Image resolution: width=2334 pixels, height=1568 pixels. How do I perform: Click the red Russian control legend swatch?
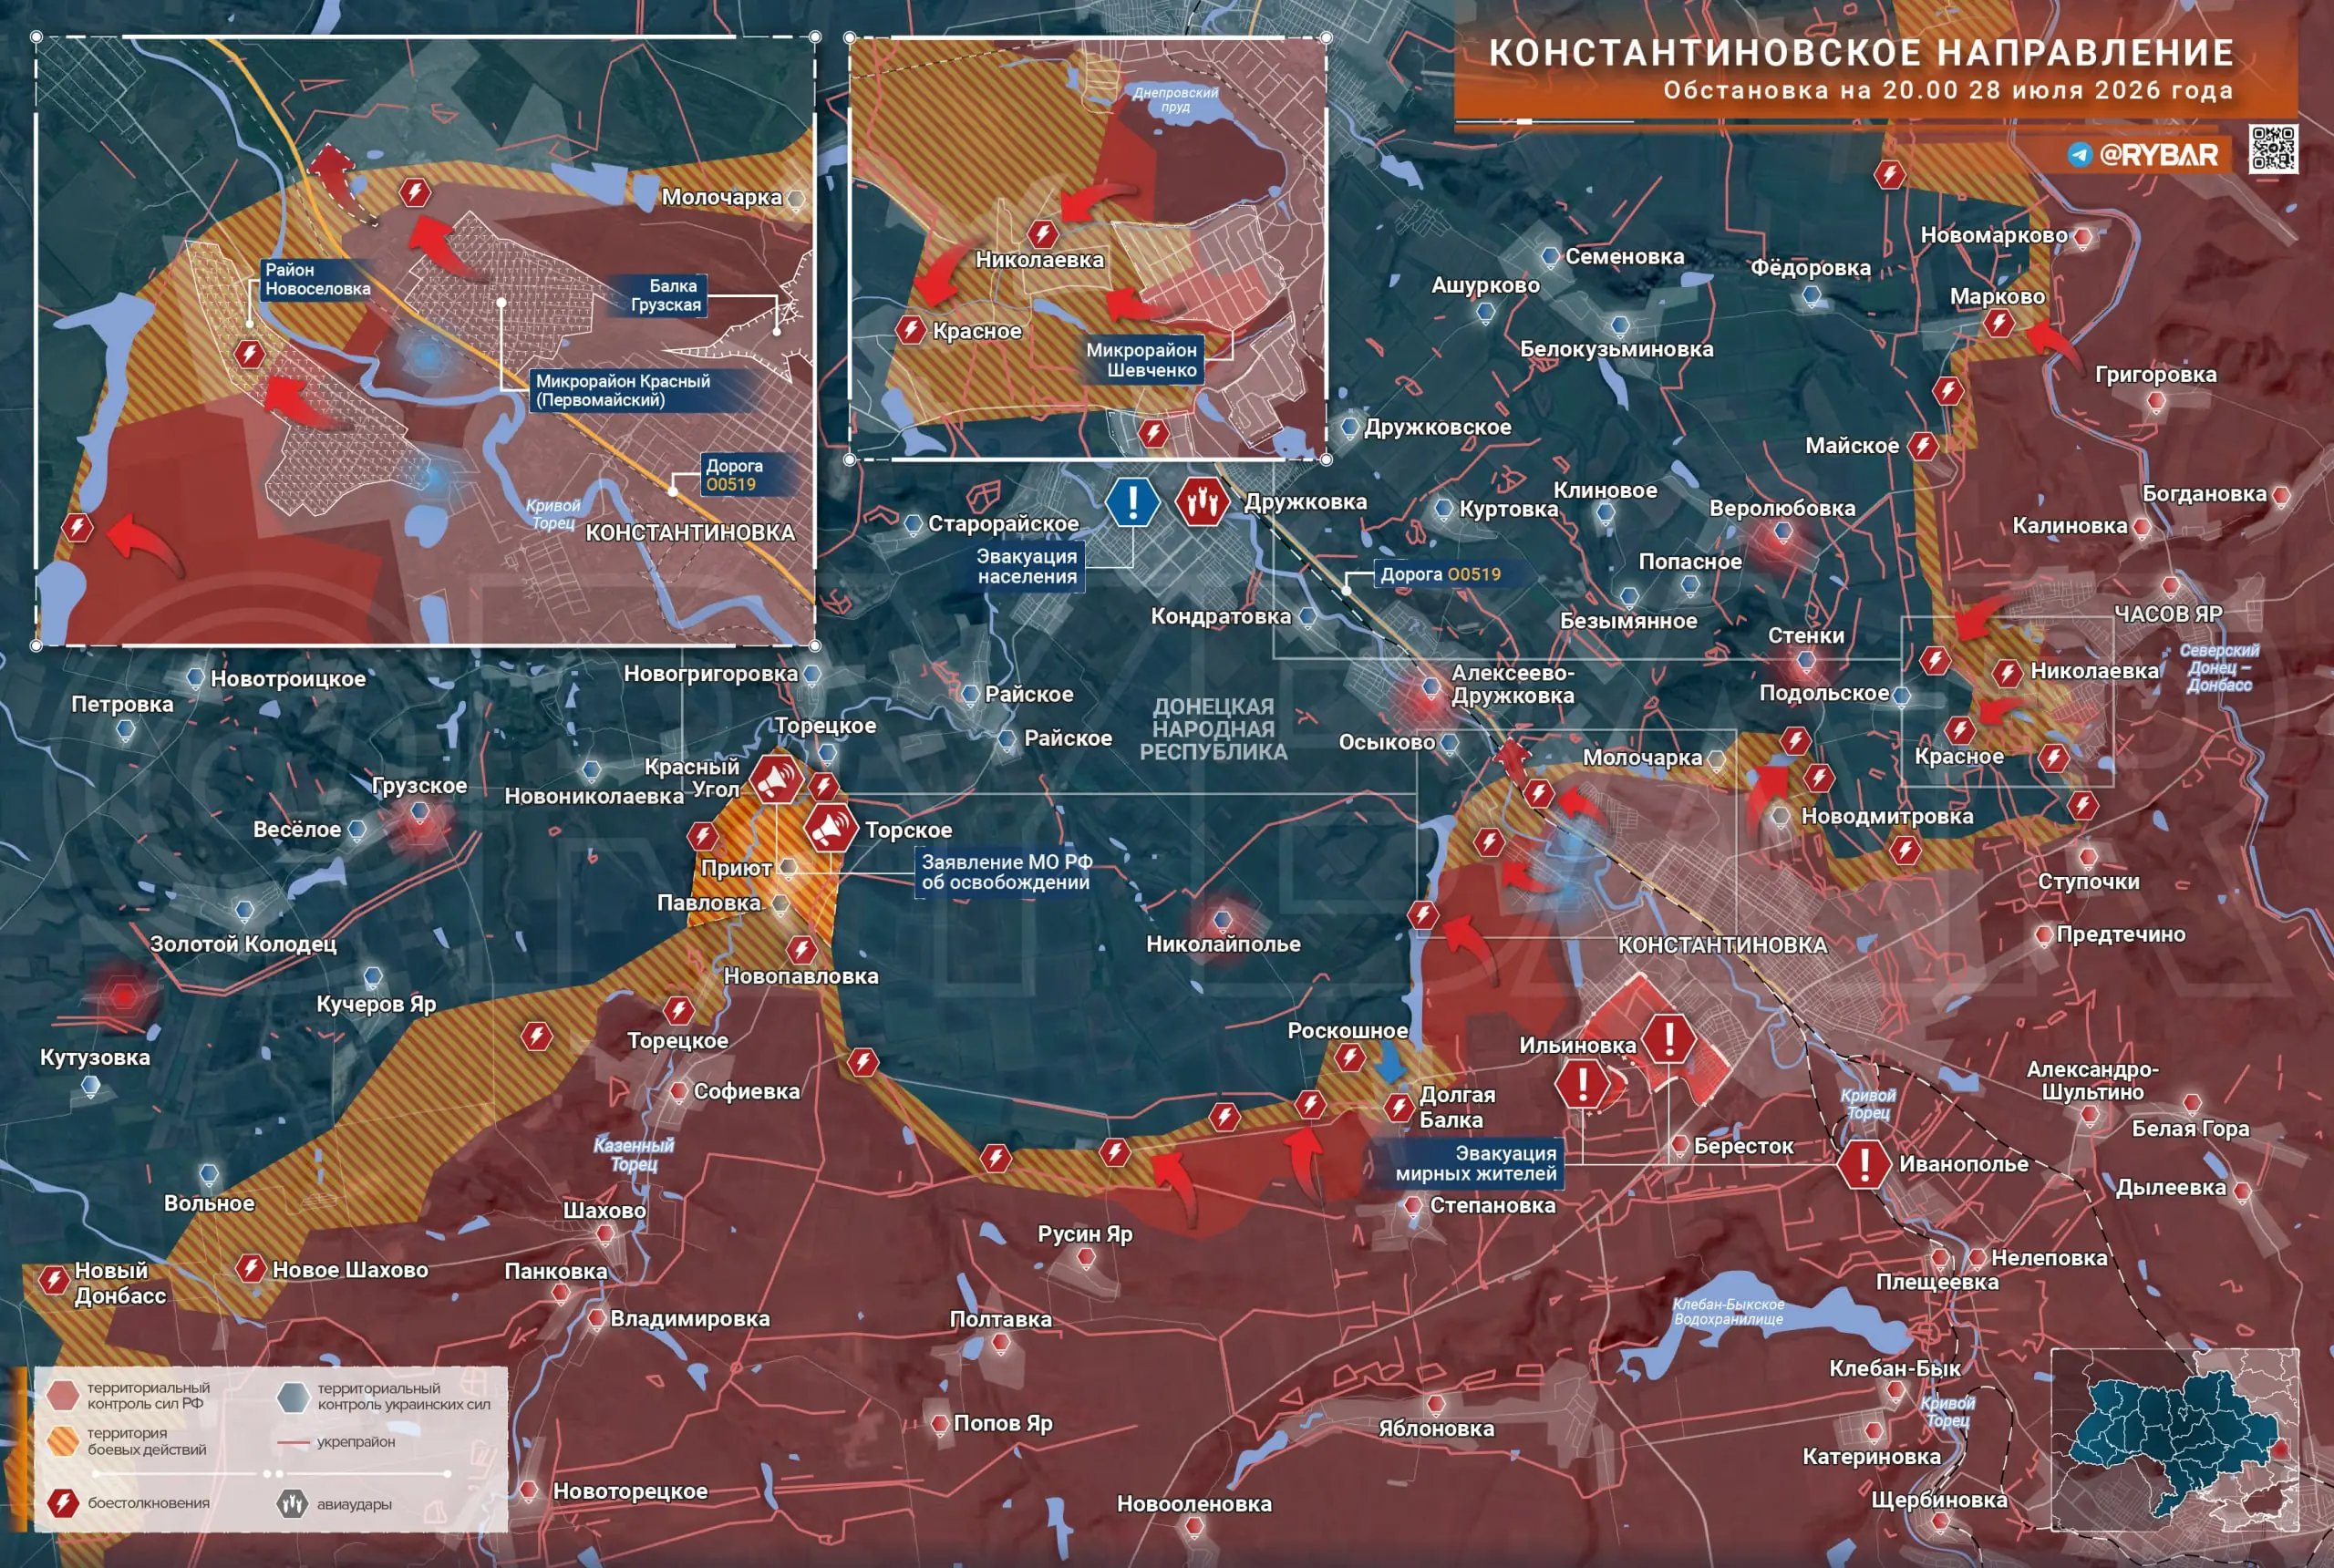(x=62, y=1395)
